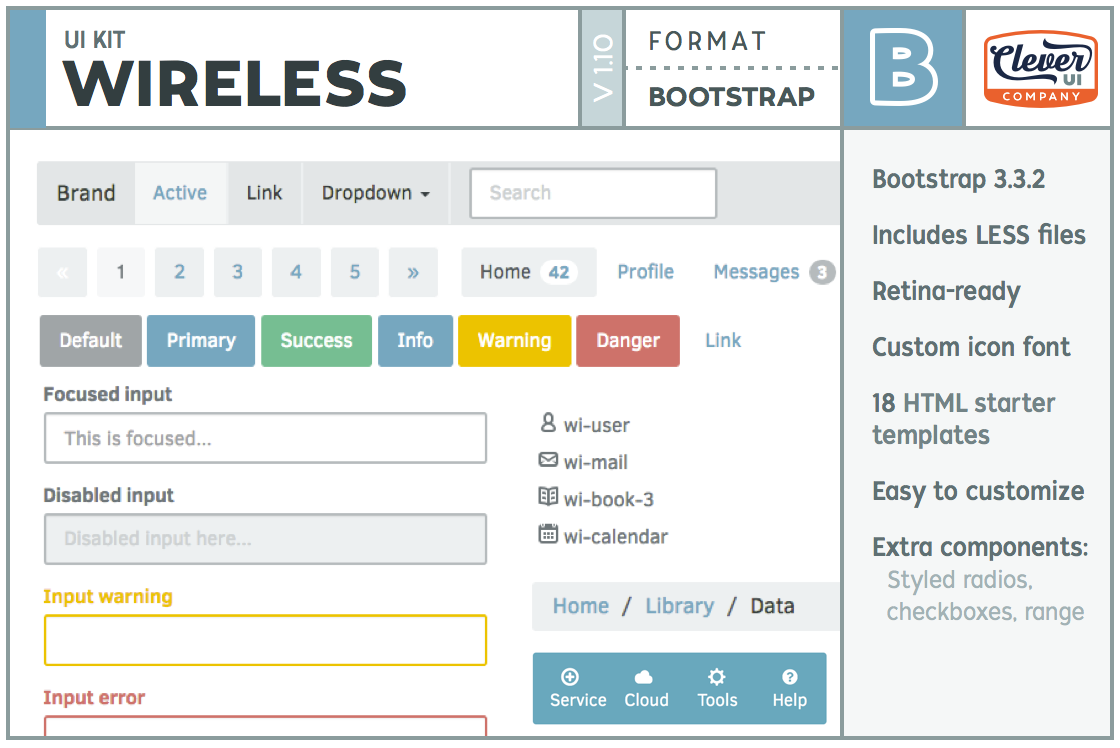Click the yellow Input warning field
The height and width of the screenshot is (748, 1120).
pyautogui.click(x=266, y=640)
